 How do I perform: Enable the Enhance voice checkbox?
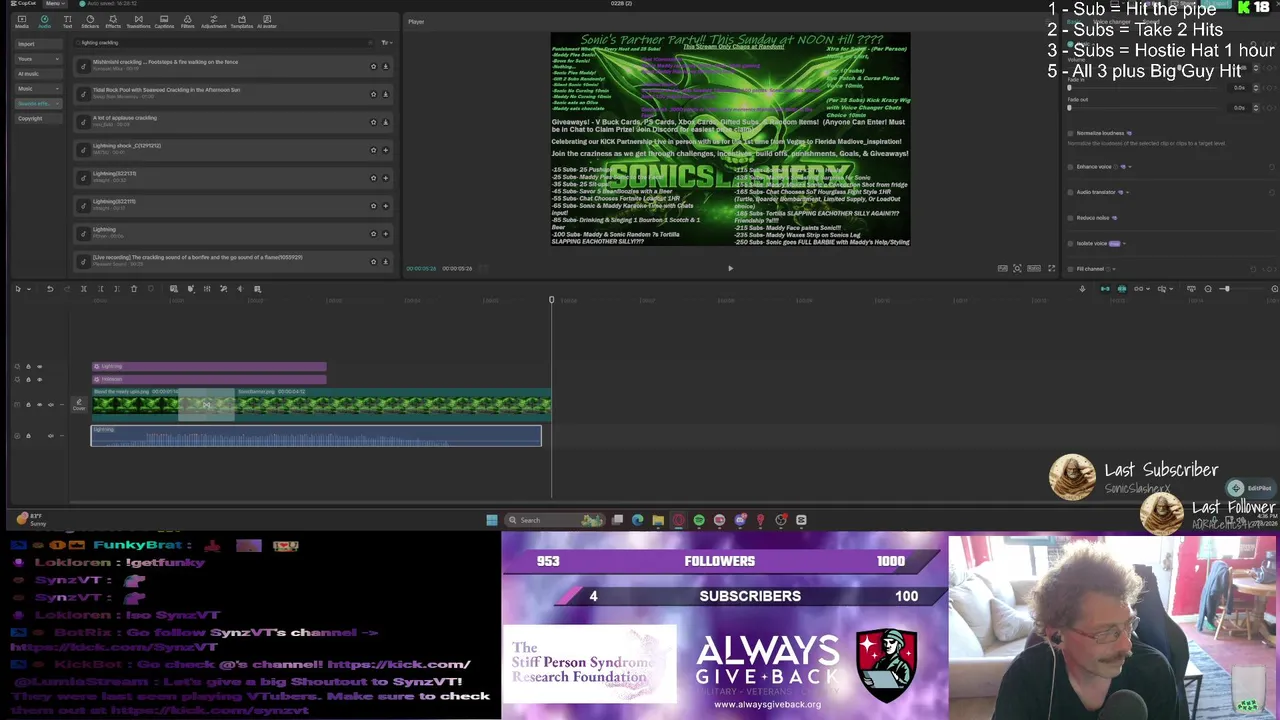[1071, 167]
